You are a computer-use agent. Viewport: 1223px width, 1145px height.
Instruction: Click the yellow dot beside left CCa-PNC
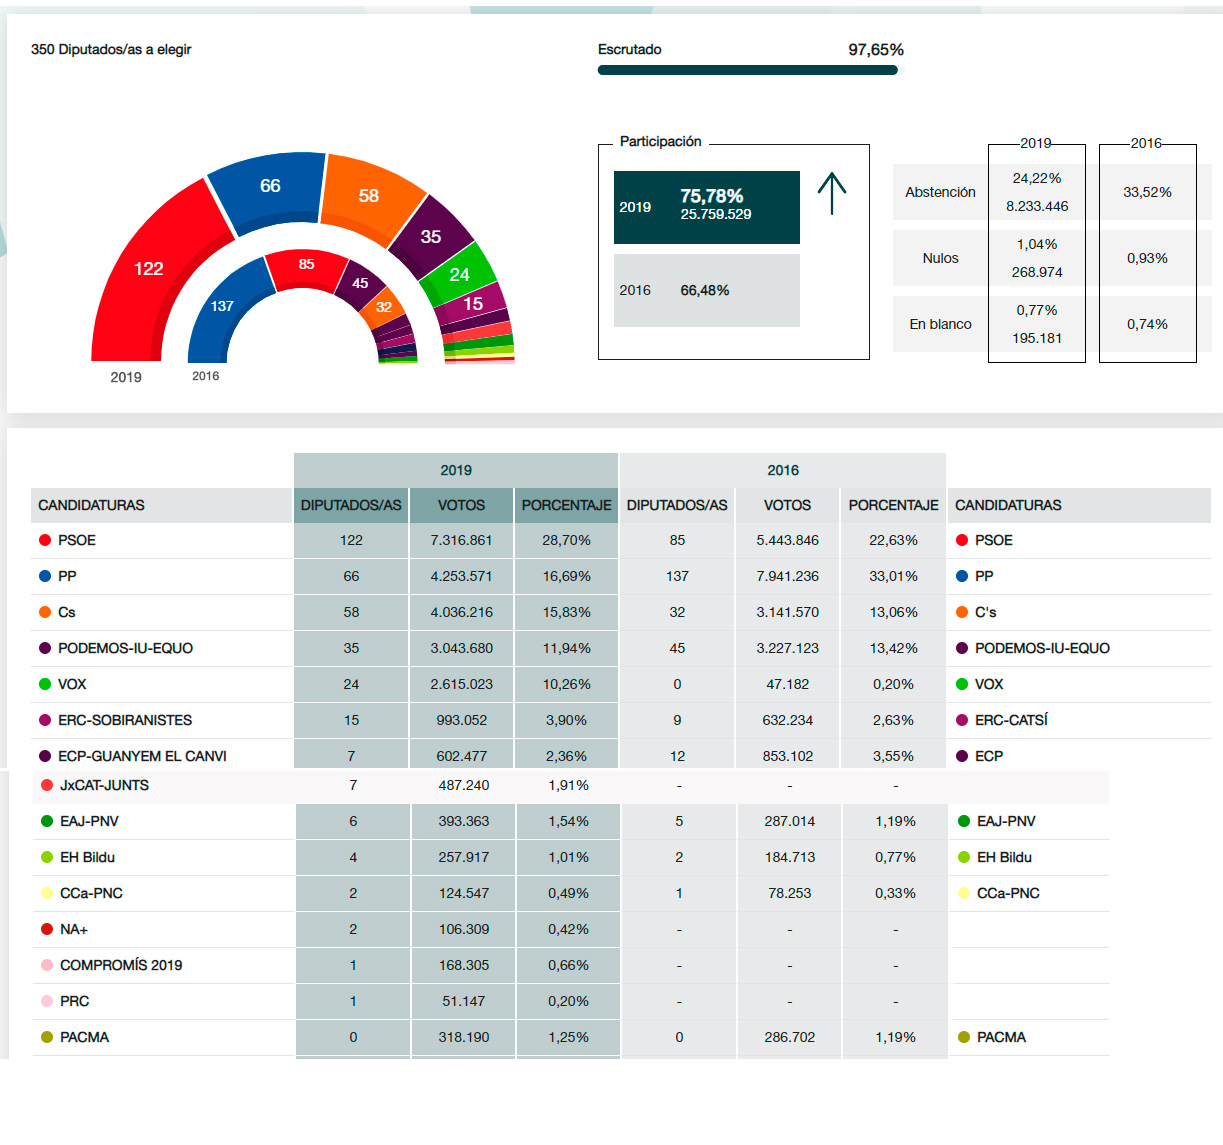point(47,893)
